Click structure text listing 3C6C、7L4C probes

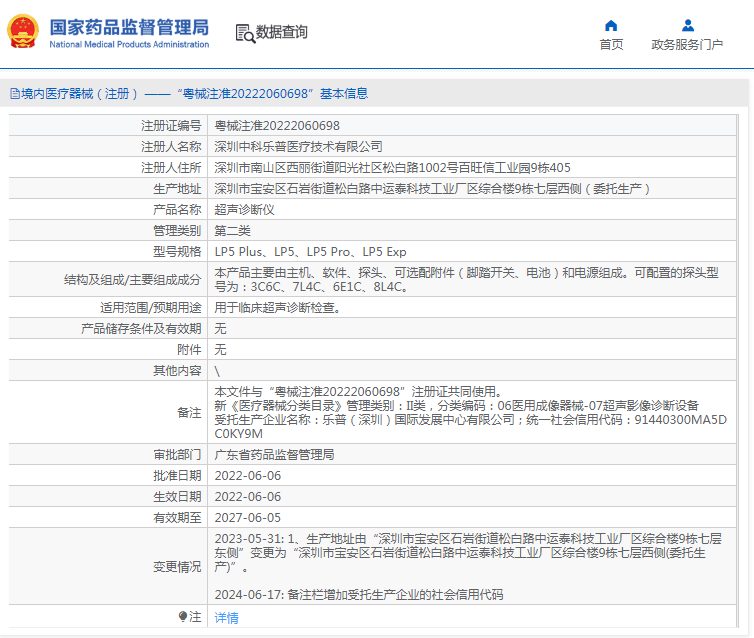point(466,280)
